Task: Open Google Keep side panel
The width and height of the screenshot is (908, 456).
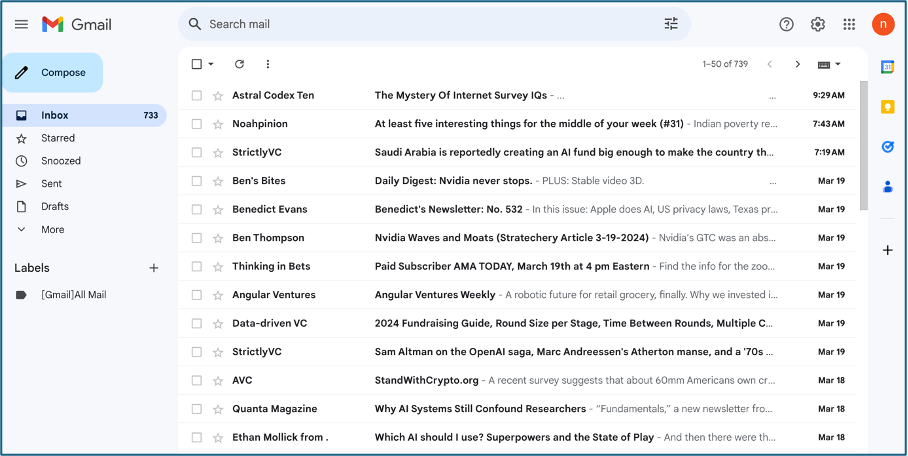Action: tap(887, 107)
